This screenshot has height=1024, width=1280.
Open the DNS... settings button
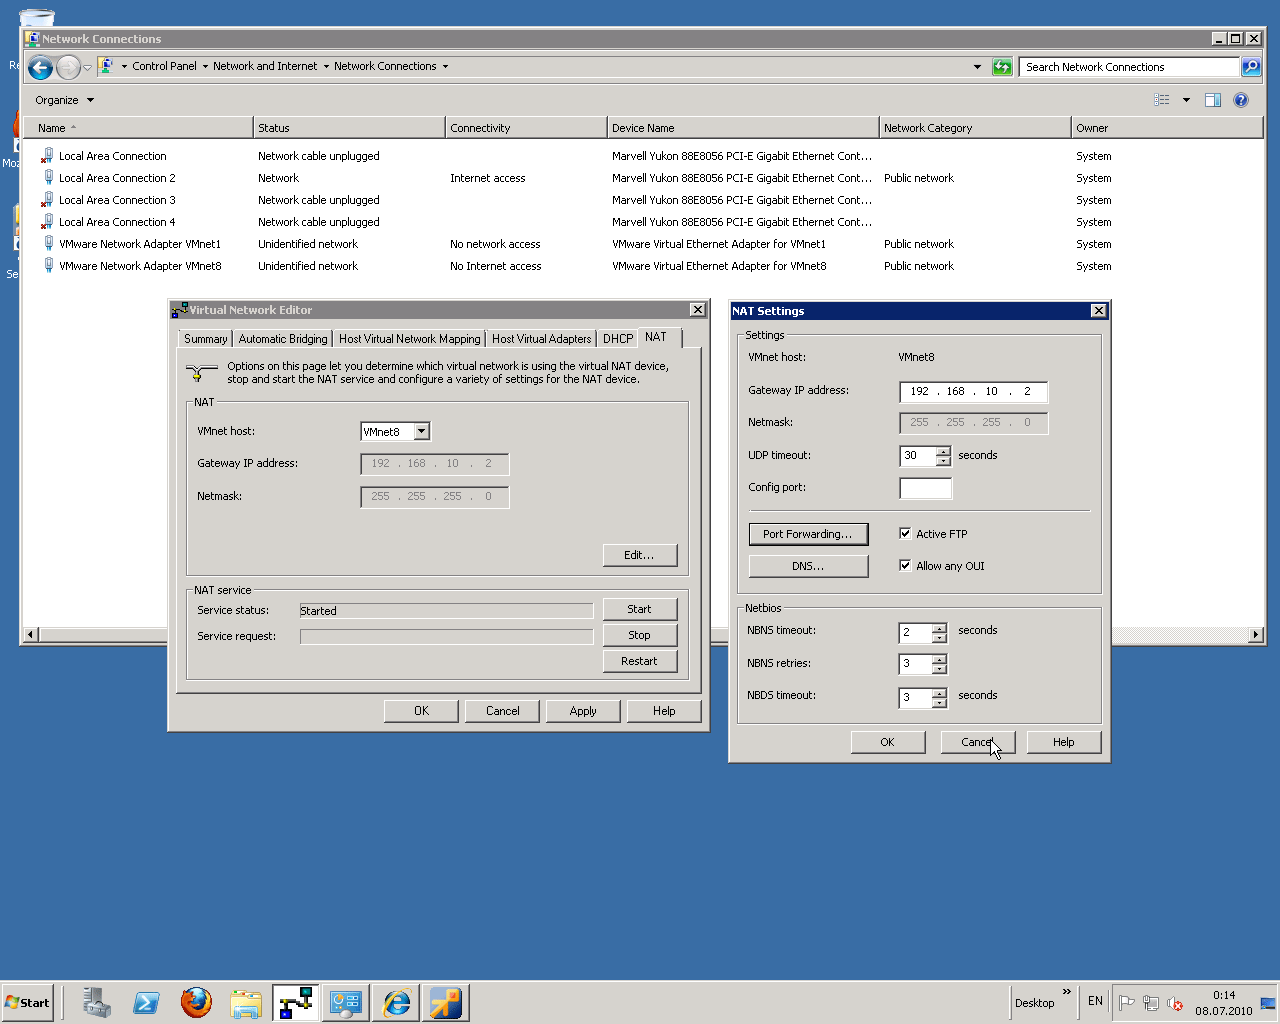point(808,566)
